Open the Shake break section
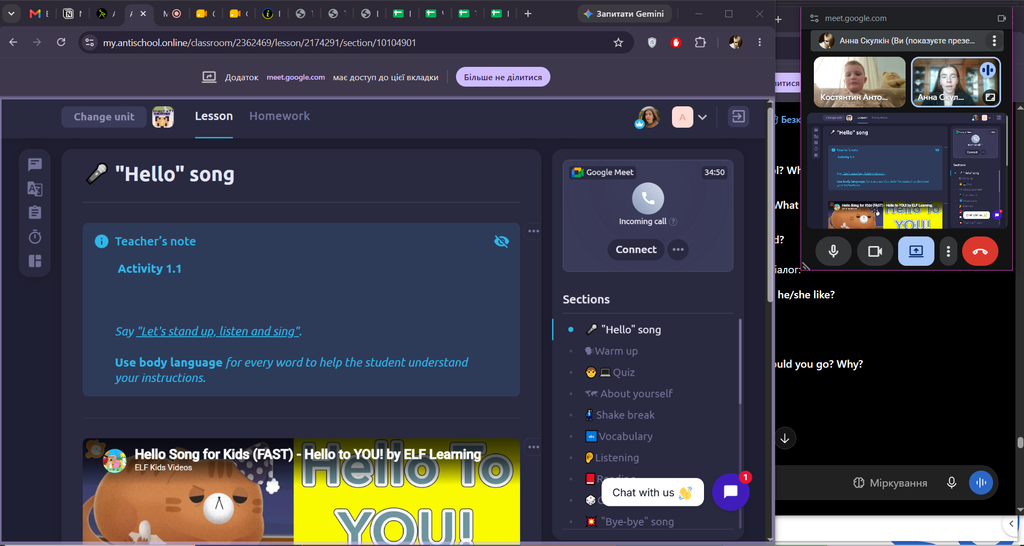This screenshot has height=546, width=1024. coord(620,415)
